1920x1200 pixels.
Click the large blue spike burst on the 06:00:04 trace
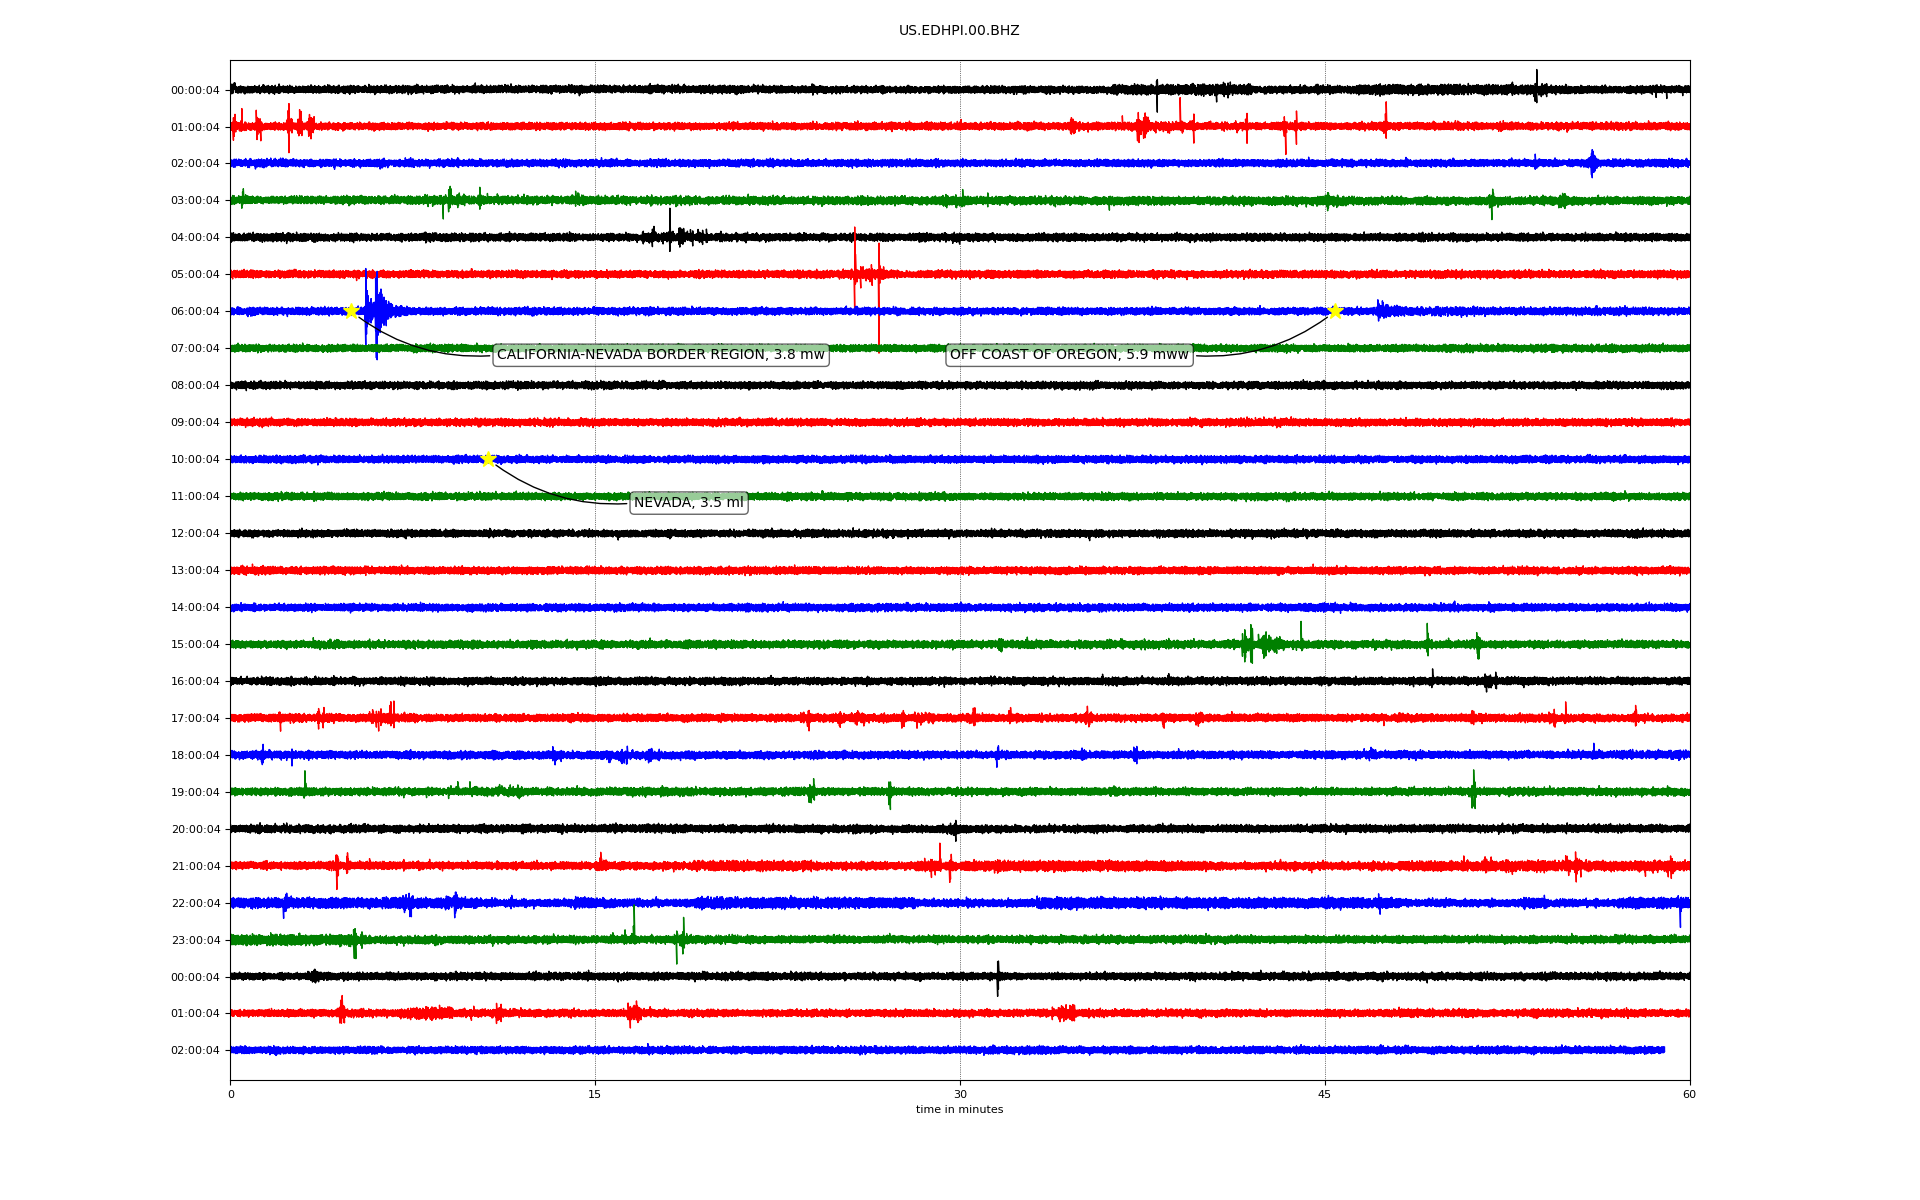[x=376, y=311]
